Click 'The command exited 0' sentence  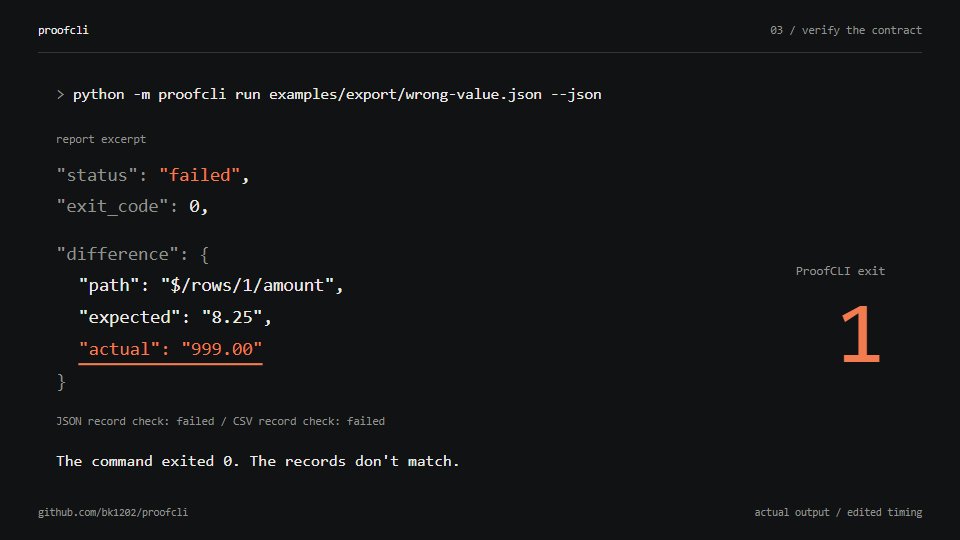click(258, 461)
